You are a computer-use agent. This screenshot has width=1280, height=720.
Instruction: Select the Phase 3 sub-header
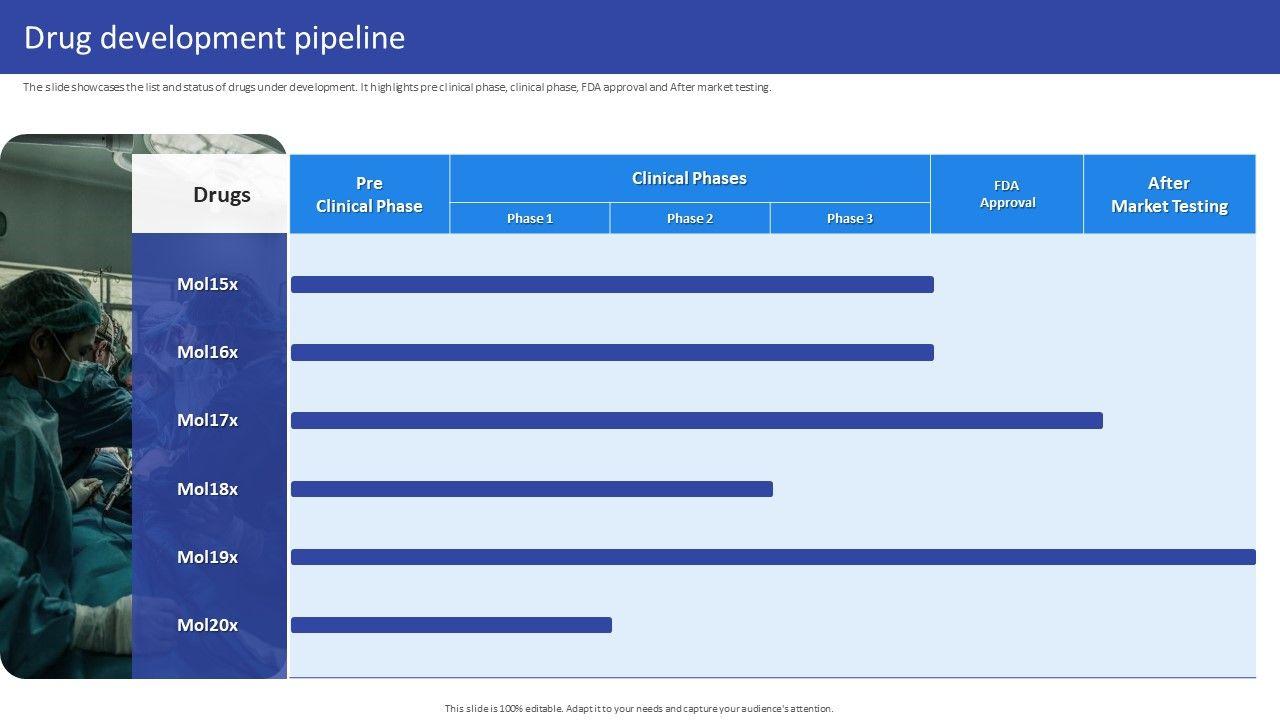pyautogui.click(x=850, y=218)
